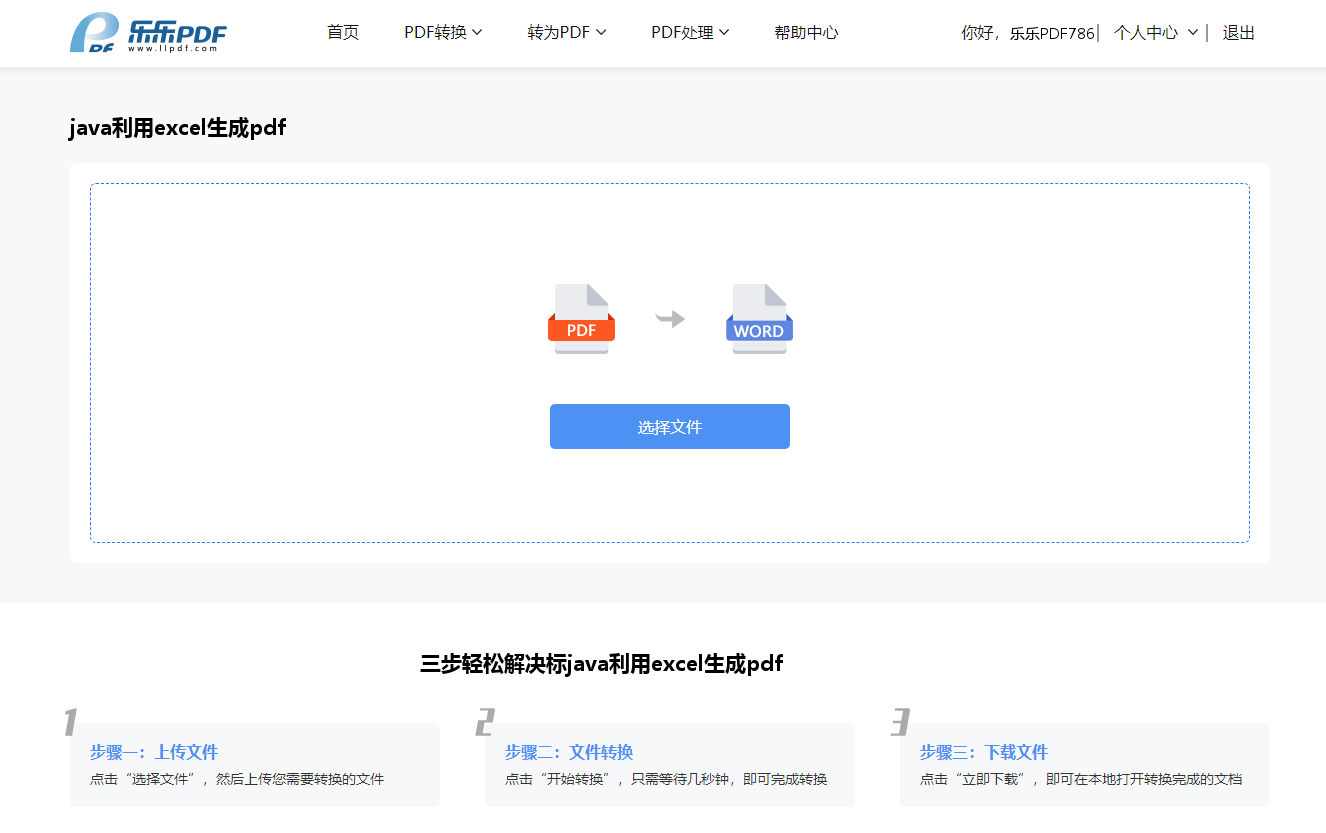
Task: Click the username 乐乐PDF786
Action: (1052, 33)
